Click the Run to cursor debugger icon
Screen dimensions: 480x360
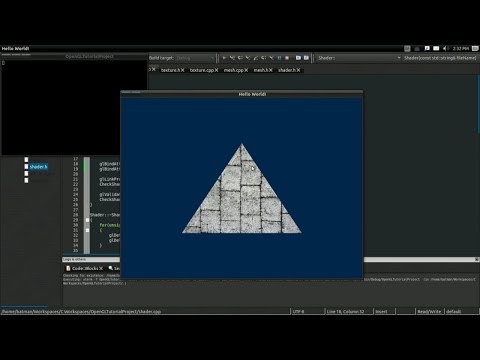click(232, 58)
